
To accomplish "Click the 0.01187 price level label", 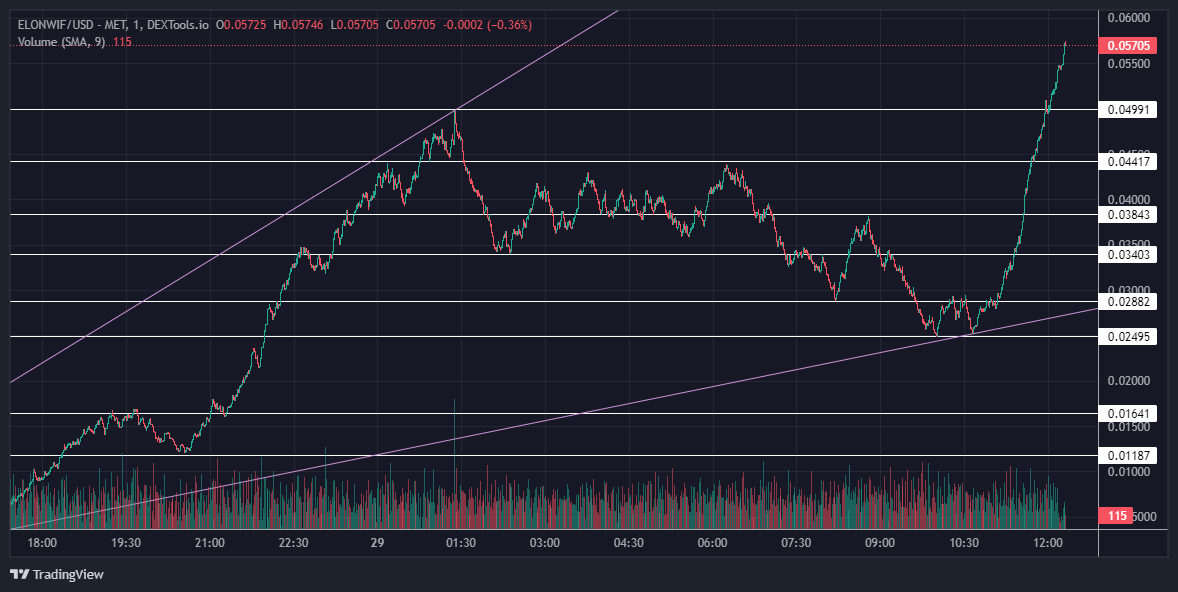I will click(1127, 456).
